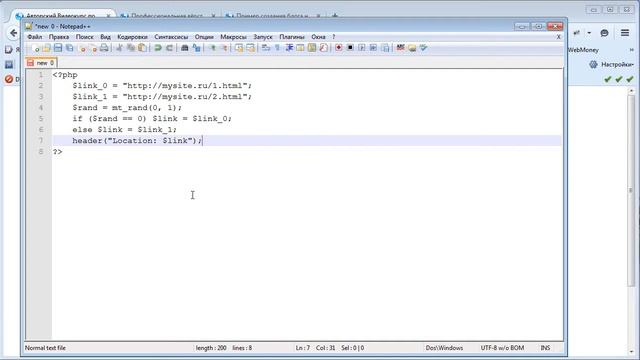Click the INS indicator in status bar

[x=545, y=348]
